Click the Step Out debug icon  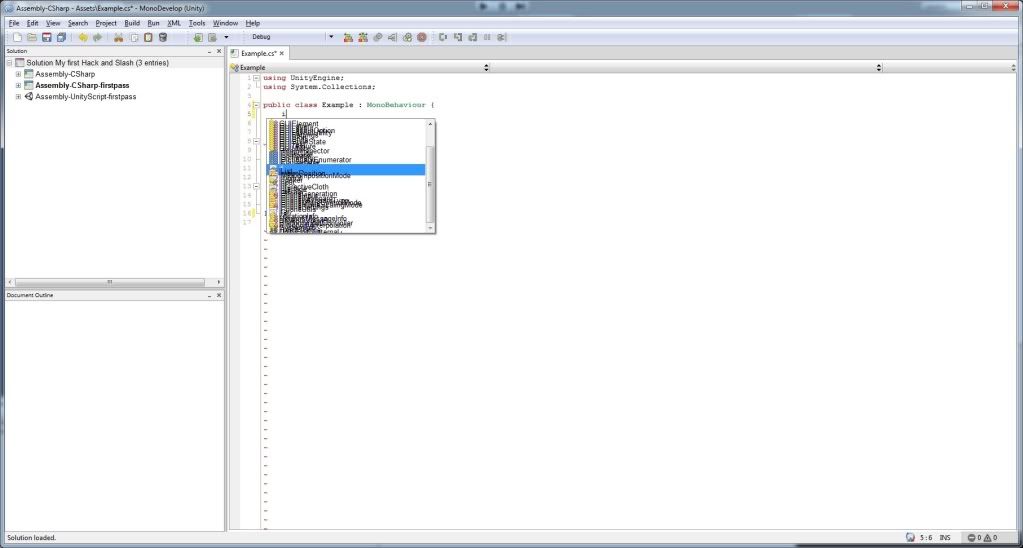(x=472, y=37)
